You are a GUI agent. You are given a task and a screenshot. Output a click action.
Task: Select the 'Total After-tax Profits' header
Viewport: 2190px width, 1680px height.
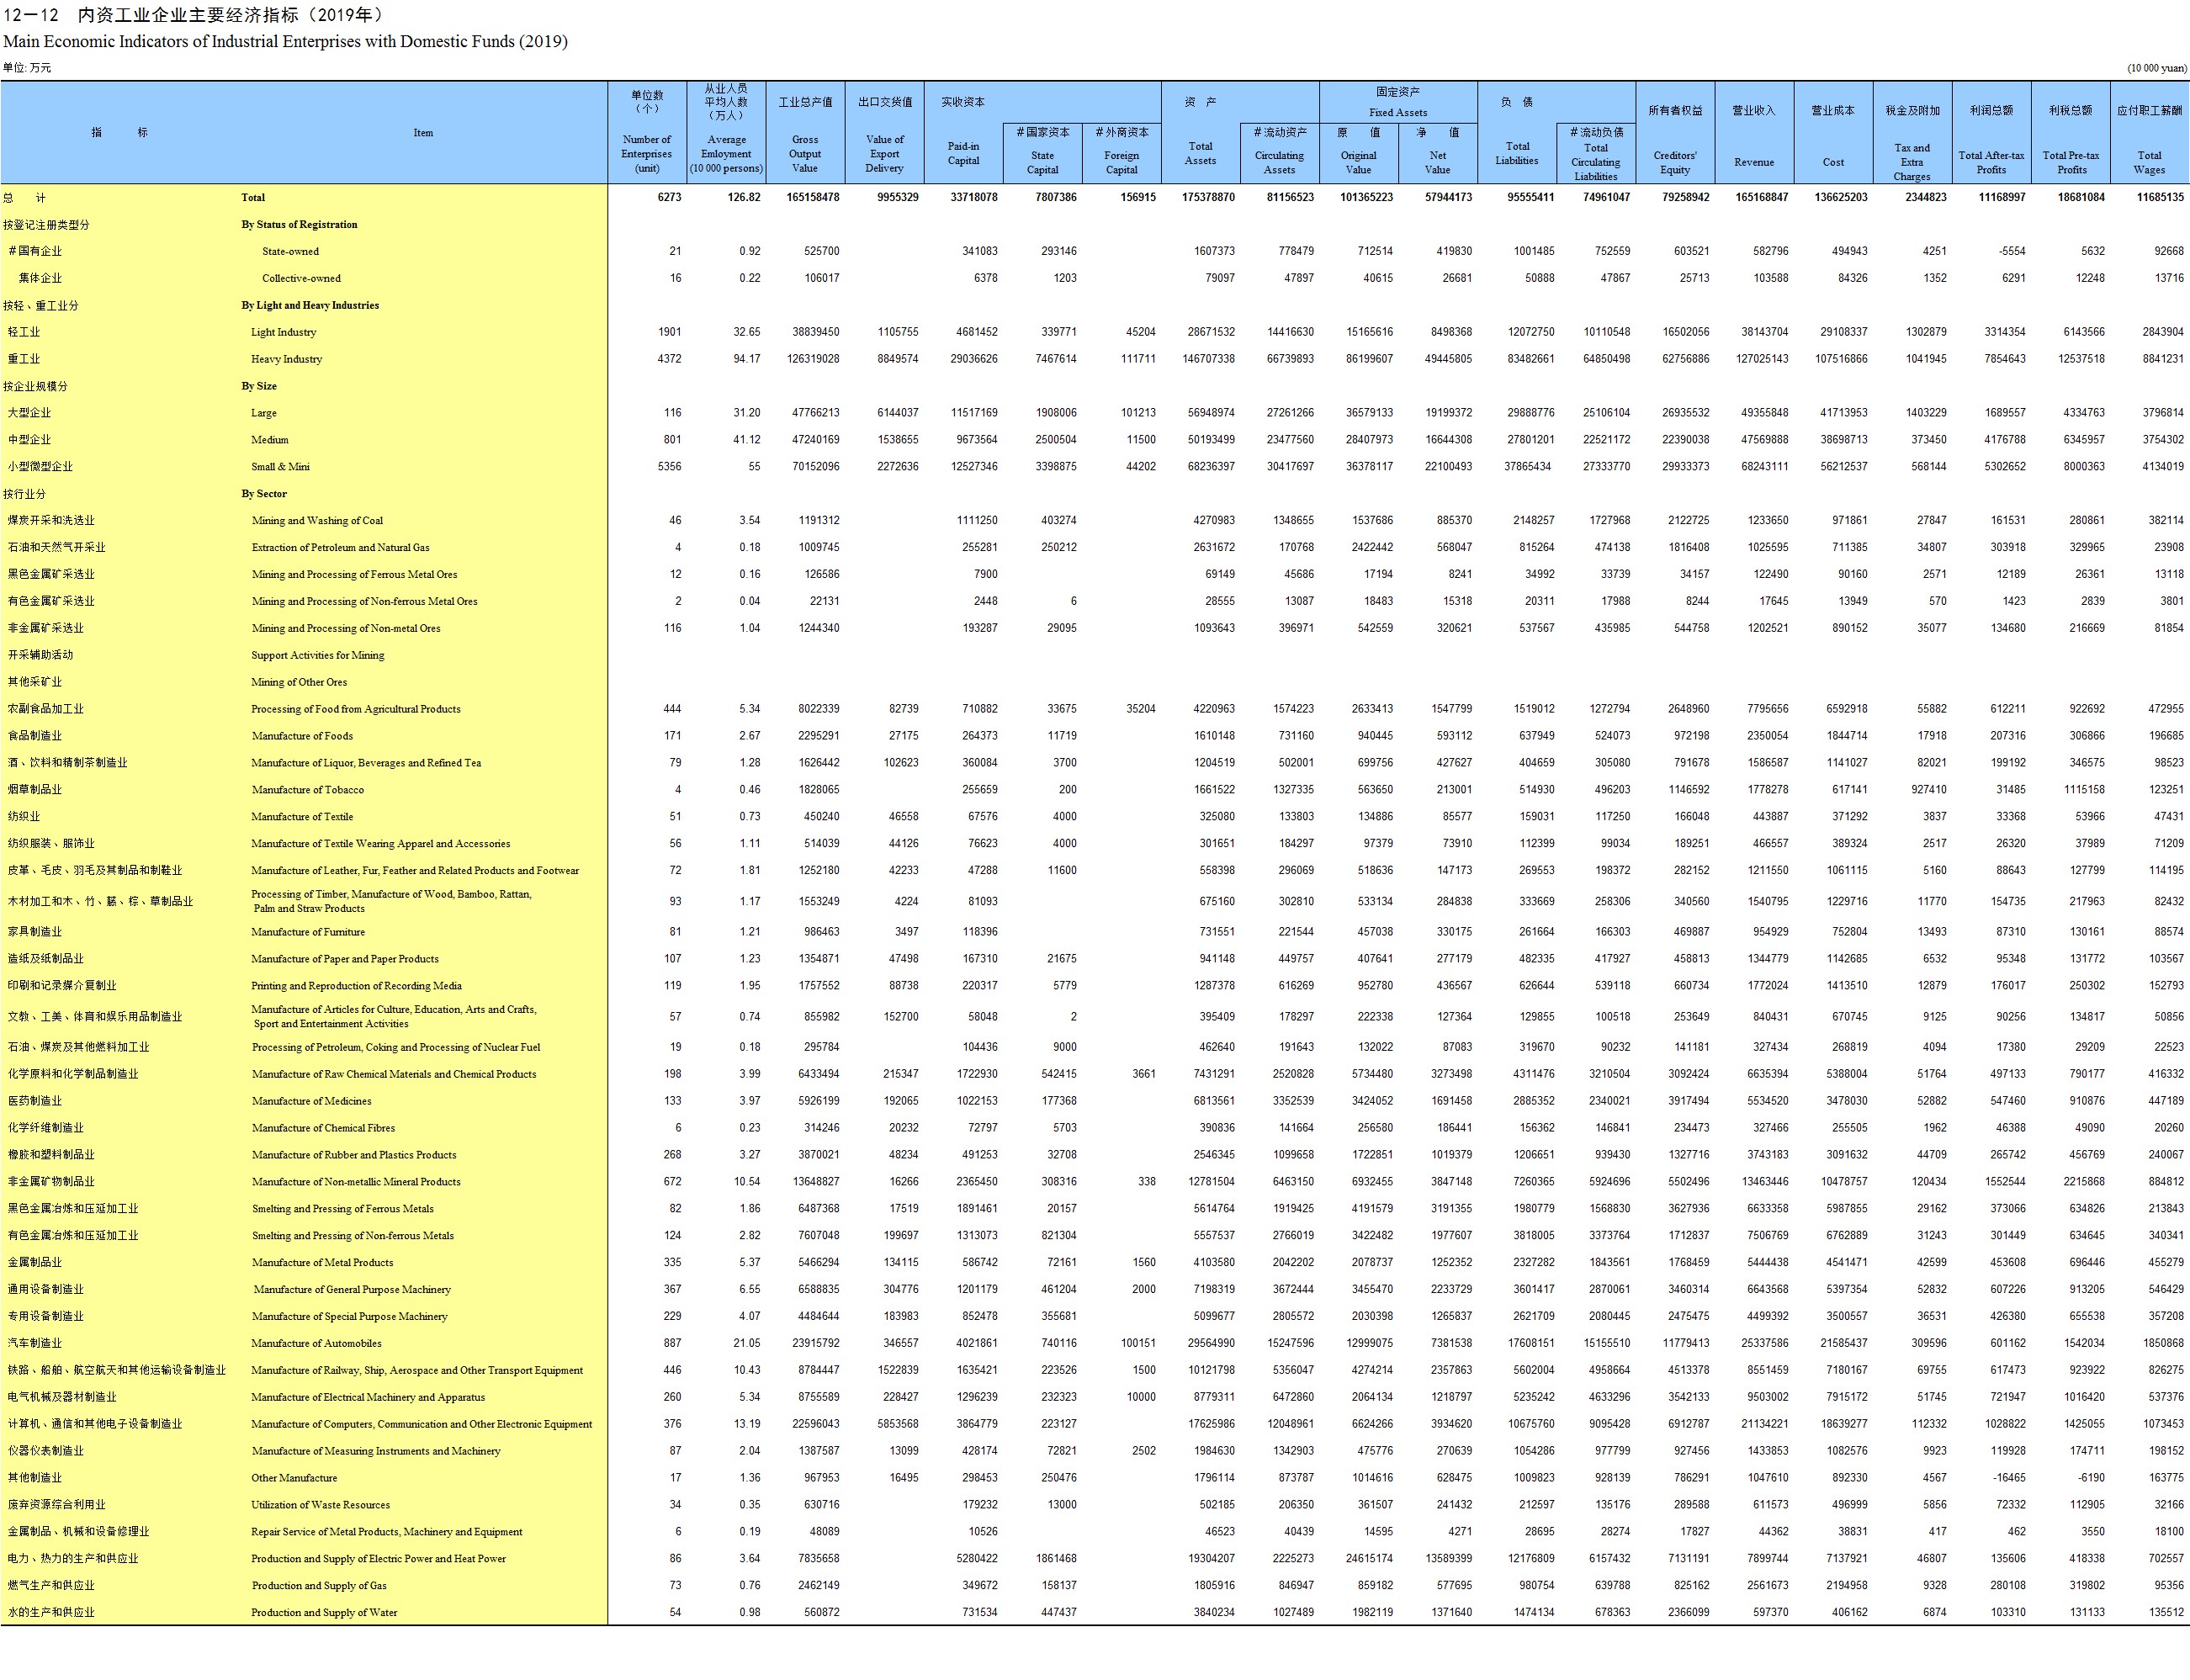click(1991, 132)
